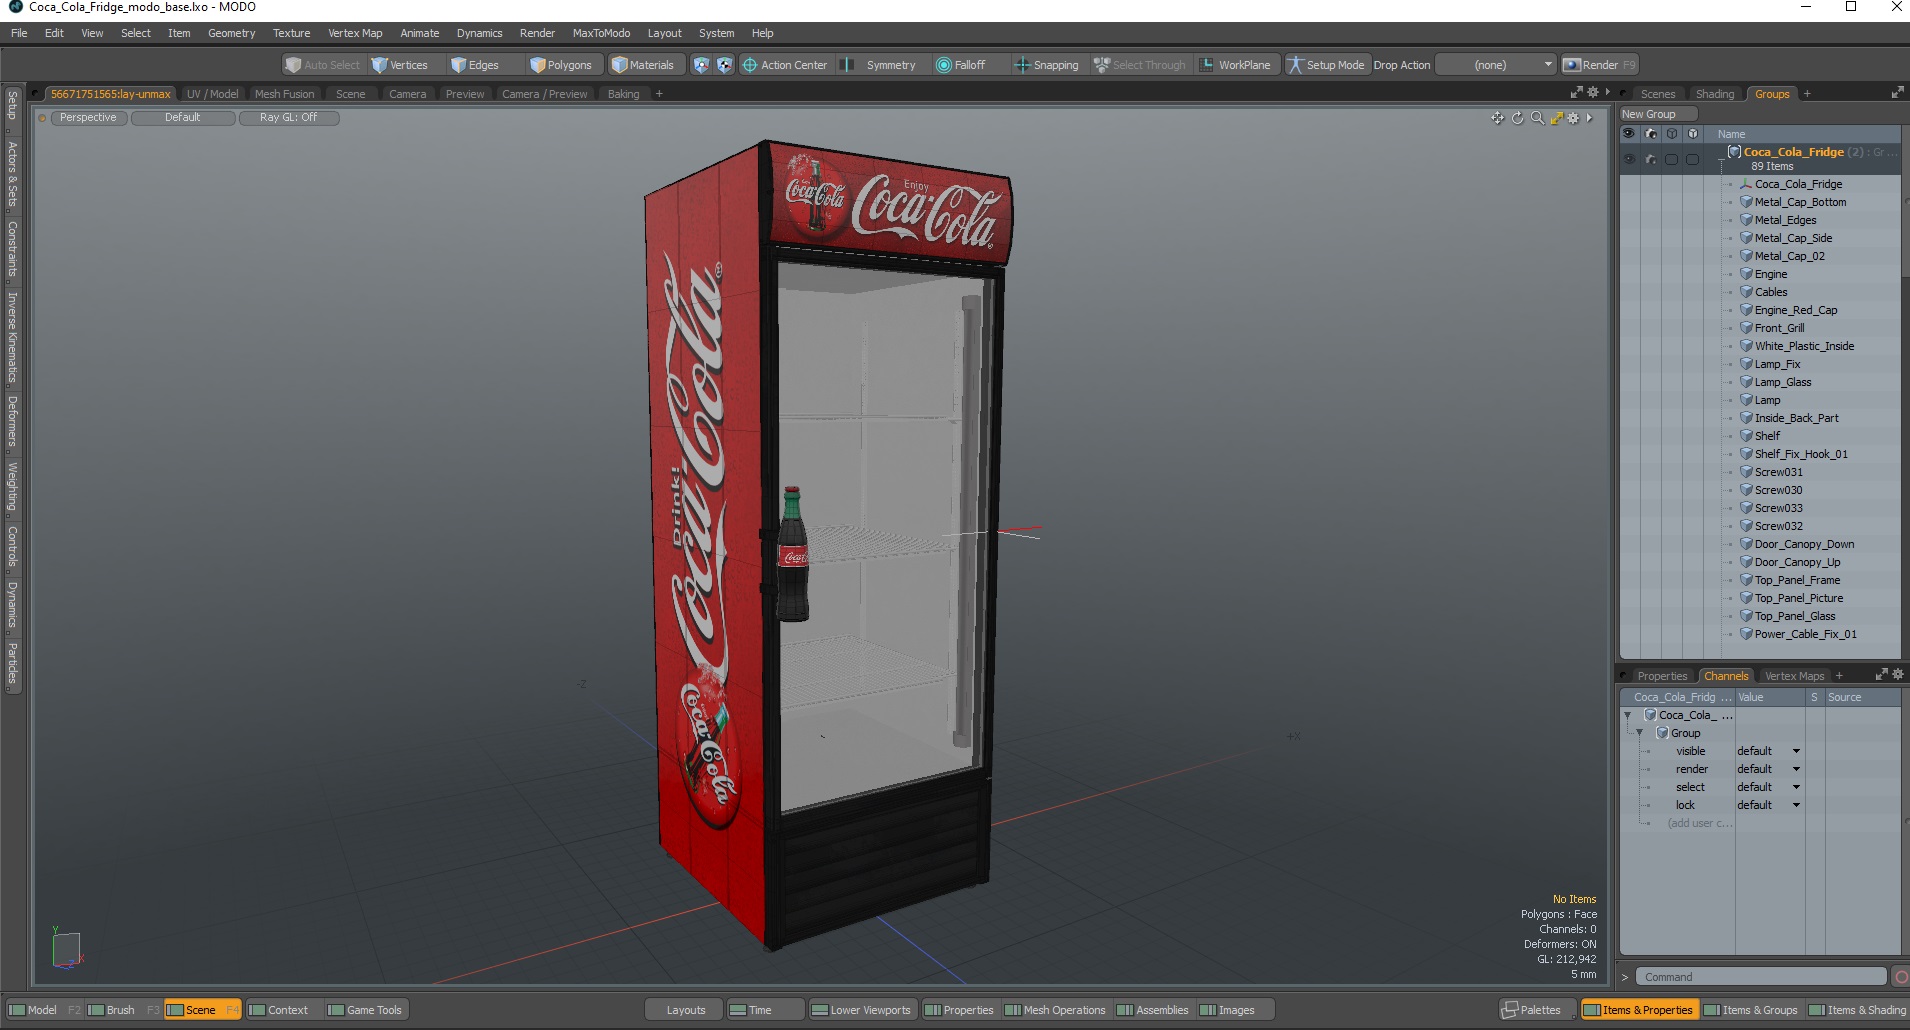Click the gear icon in the viewport tab bar
The width and height of the screenshot is (1910, 1030).
1593,92
